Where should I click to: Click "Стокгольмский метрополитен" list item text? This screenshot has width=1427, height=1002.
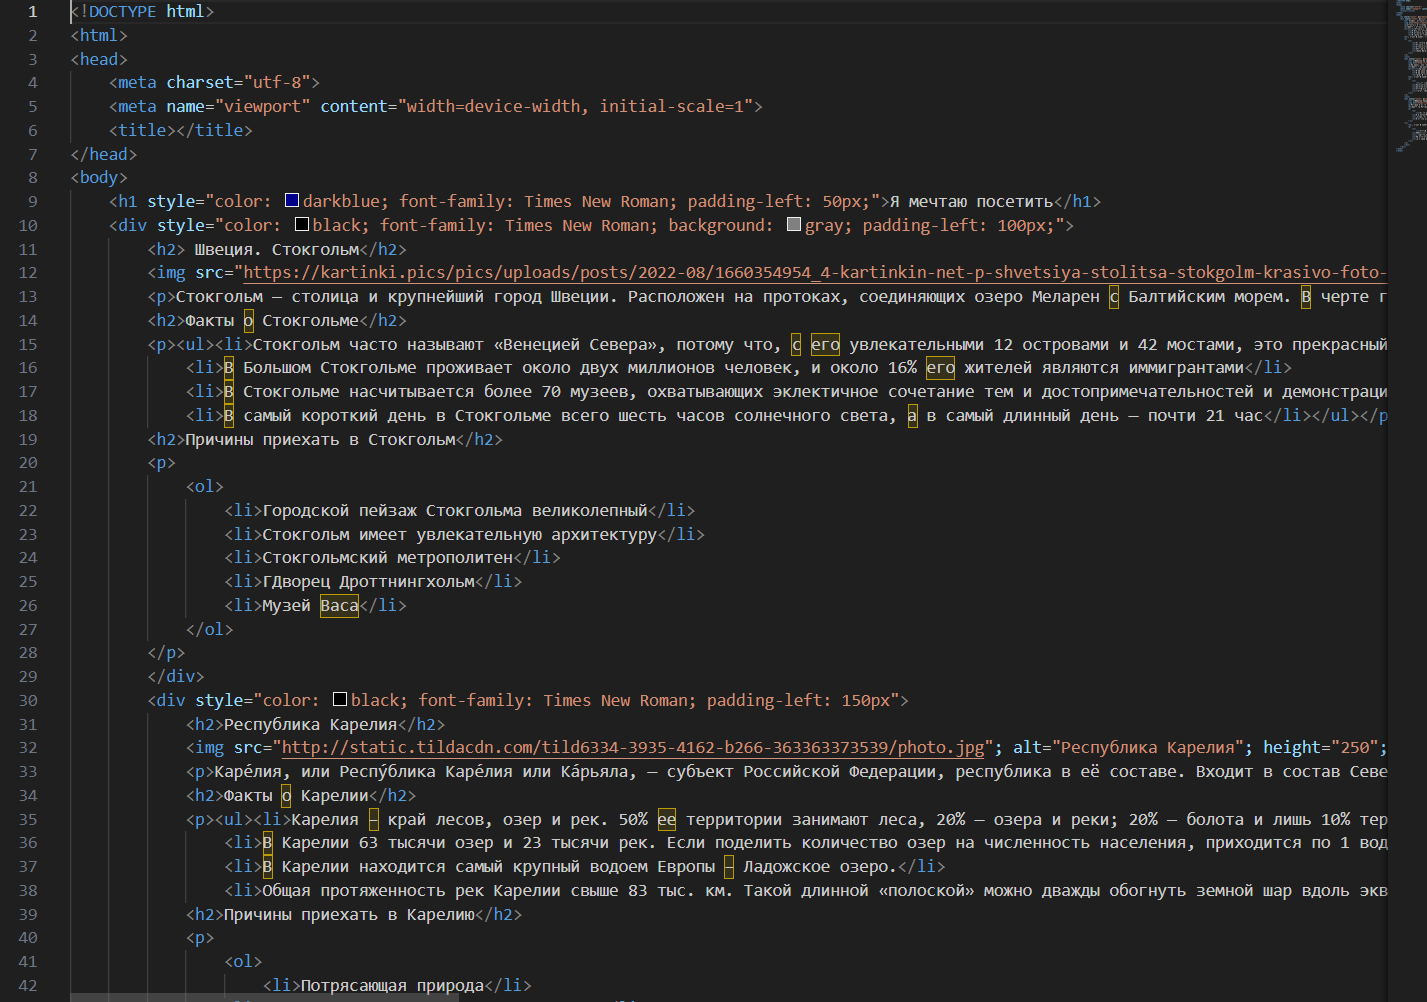(x=387, y=558)
